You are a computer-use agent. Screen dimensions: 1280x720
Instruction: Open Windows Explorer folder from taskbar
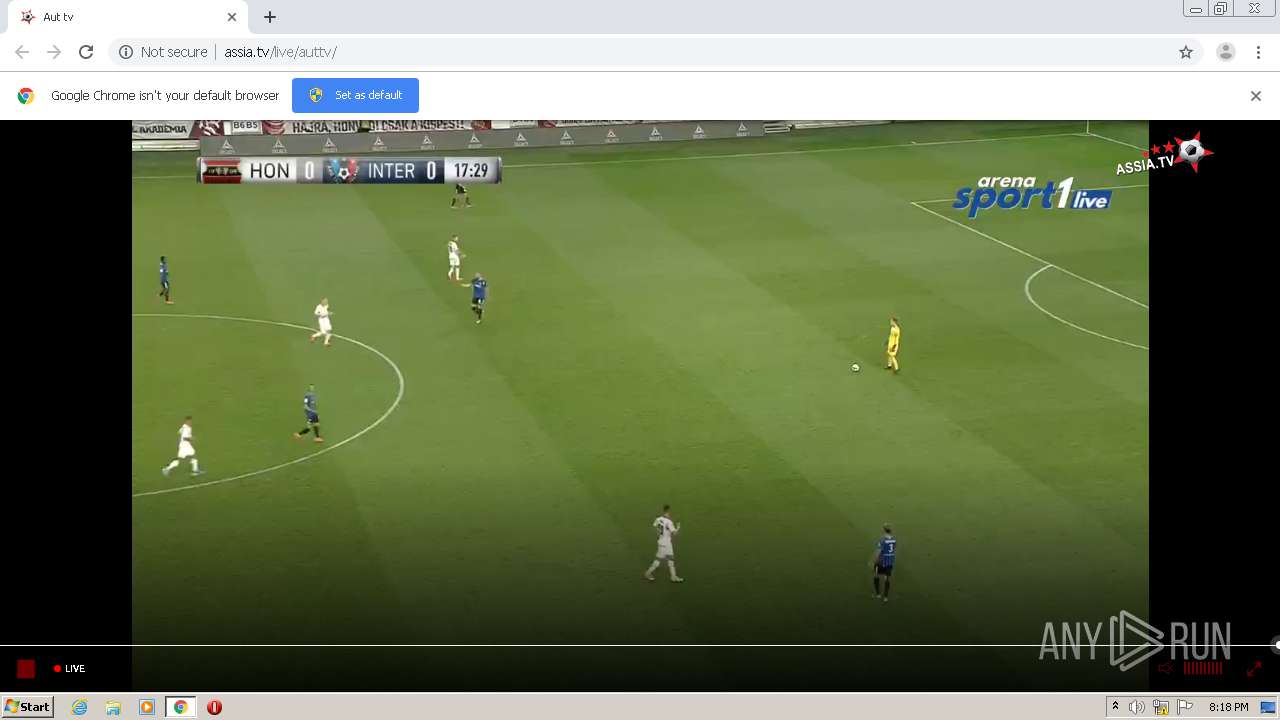(x=113, y=707)
